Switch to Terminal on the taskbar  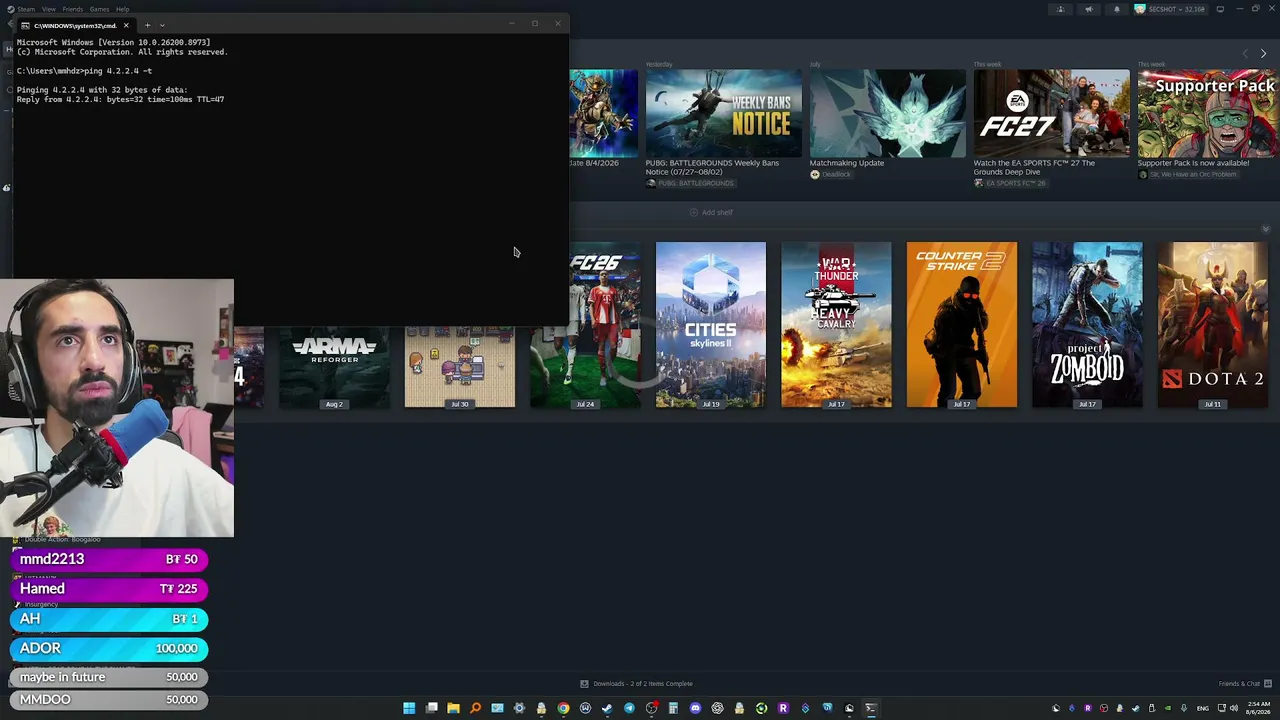point(871,708)
